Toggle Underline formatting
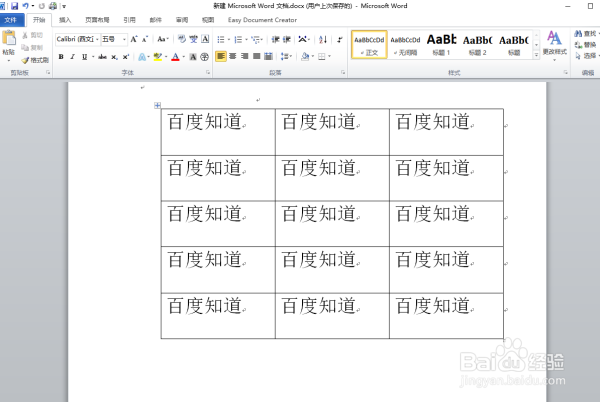Image resolution: width=600 pixels, height=402 pixels. (x=84, y=57)
